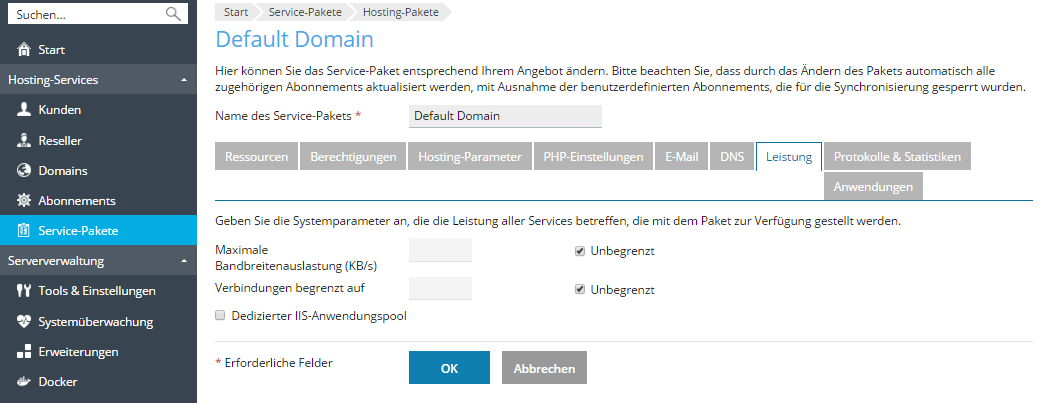1044x403 pixels.
Task: Select the E-Mail tab
Action: point(681,157)
